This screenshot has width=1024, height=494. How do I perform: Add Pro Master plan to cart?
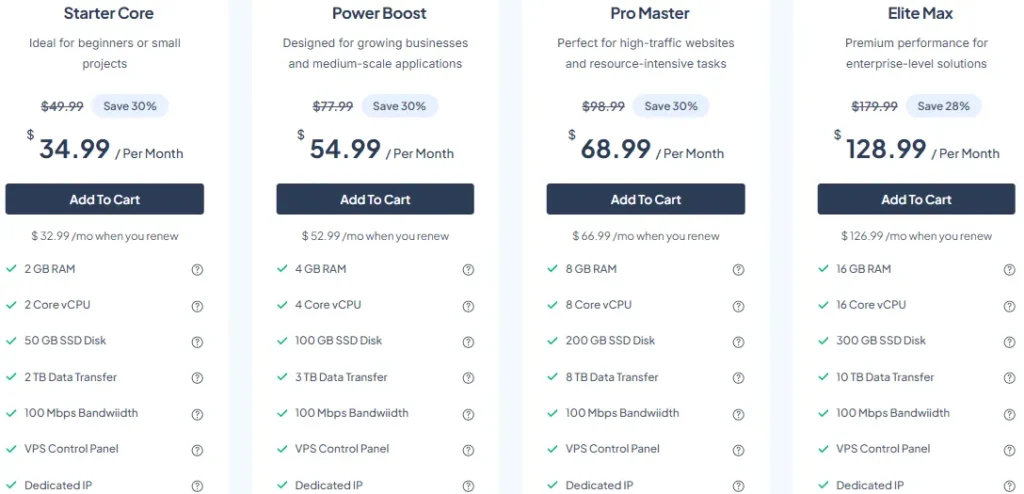(x=646, y=199)
